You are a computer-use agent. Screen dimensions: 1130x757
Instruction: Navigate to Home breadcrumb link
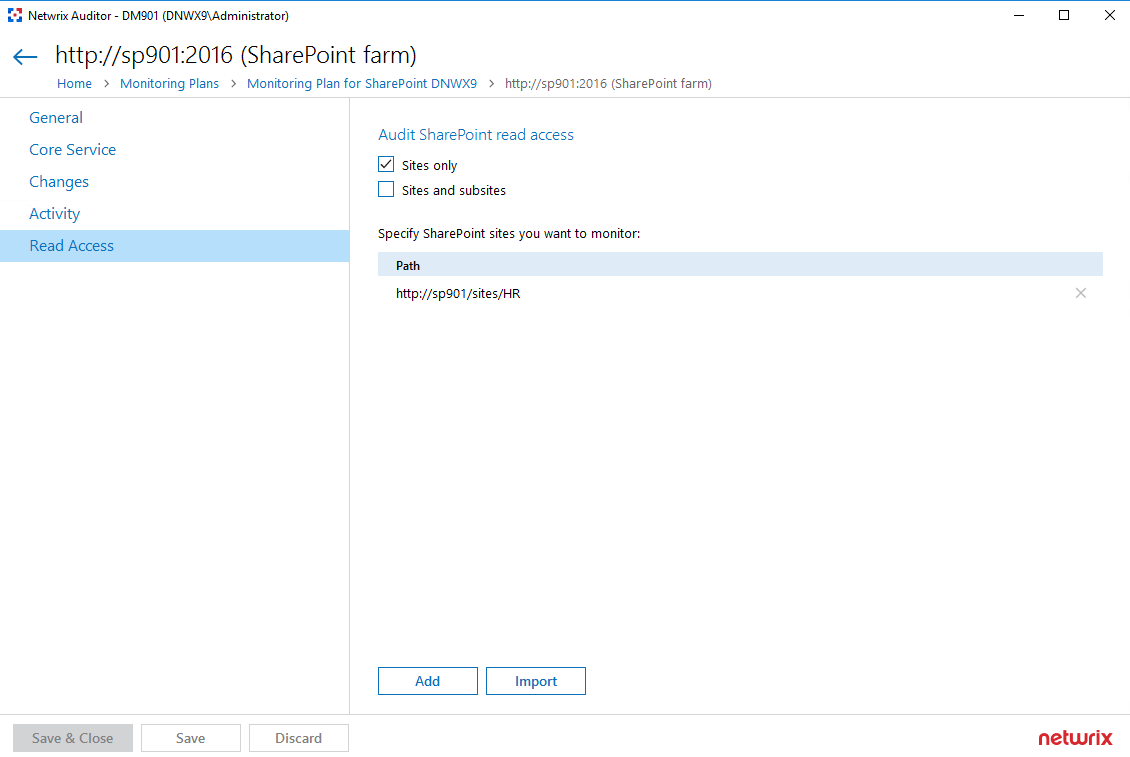click(74, 84)
